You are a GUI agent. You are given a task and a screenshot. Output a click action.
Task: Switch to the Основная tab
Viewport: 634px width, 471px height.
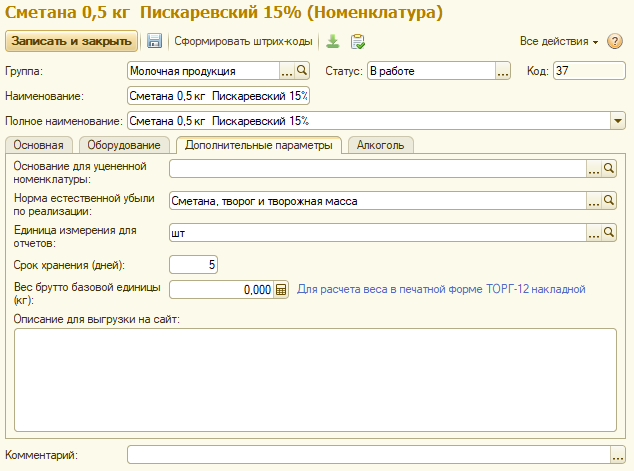38,145
